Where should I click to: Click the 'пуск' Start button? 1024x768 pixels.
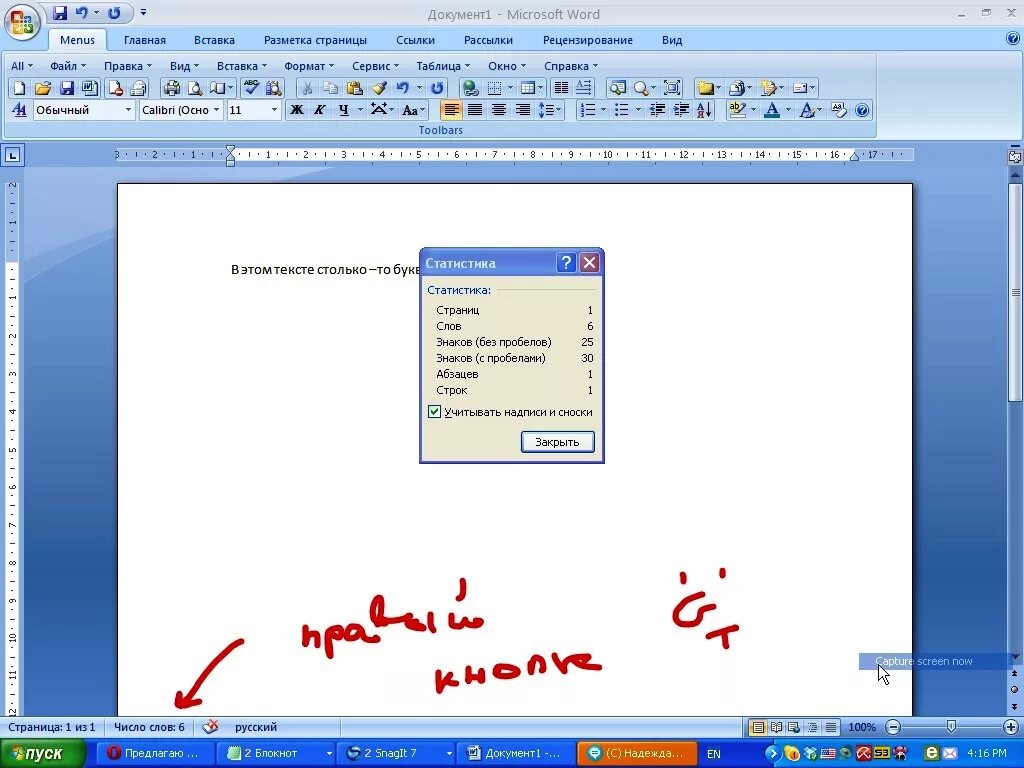(x=42, y=753)
